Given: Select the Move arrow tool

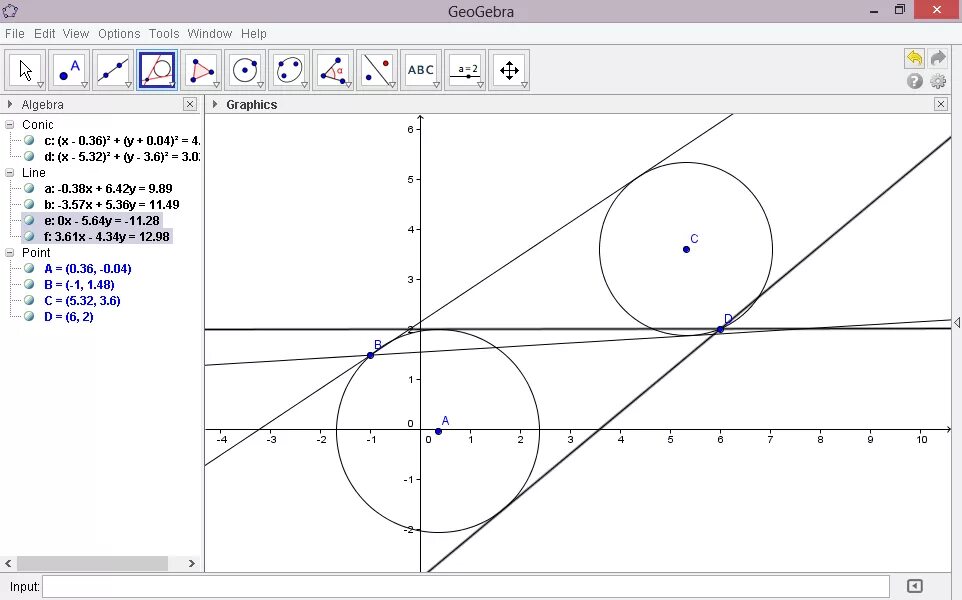Looking at the screenshot, I should (x=25, y=70).
